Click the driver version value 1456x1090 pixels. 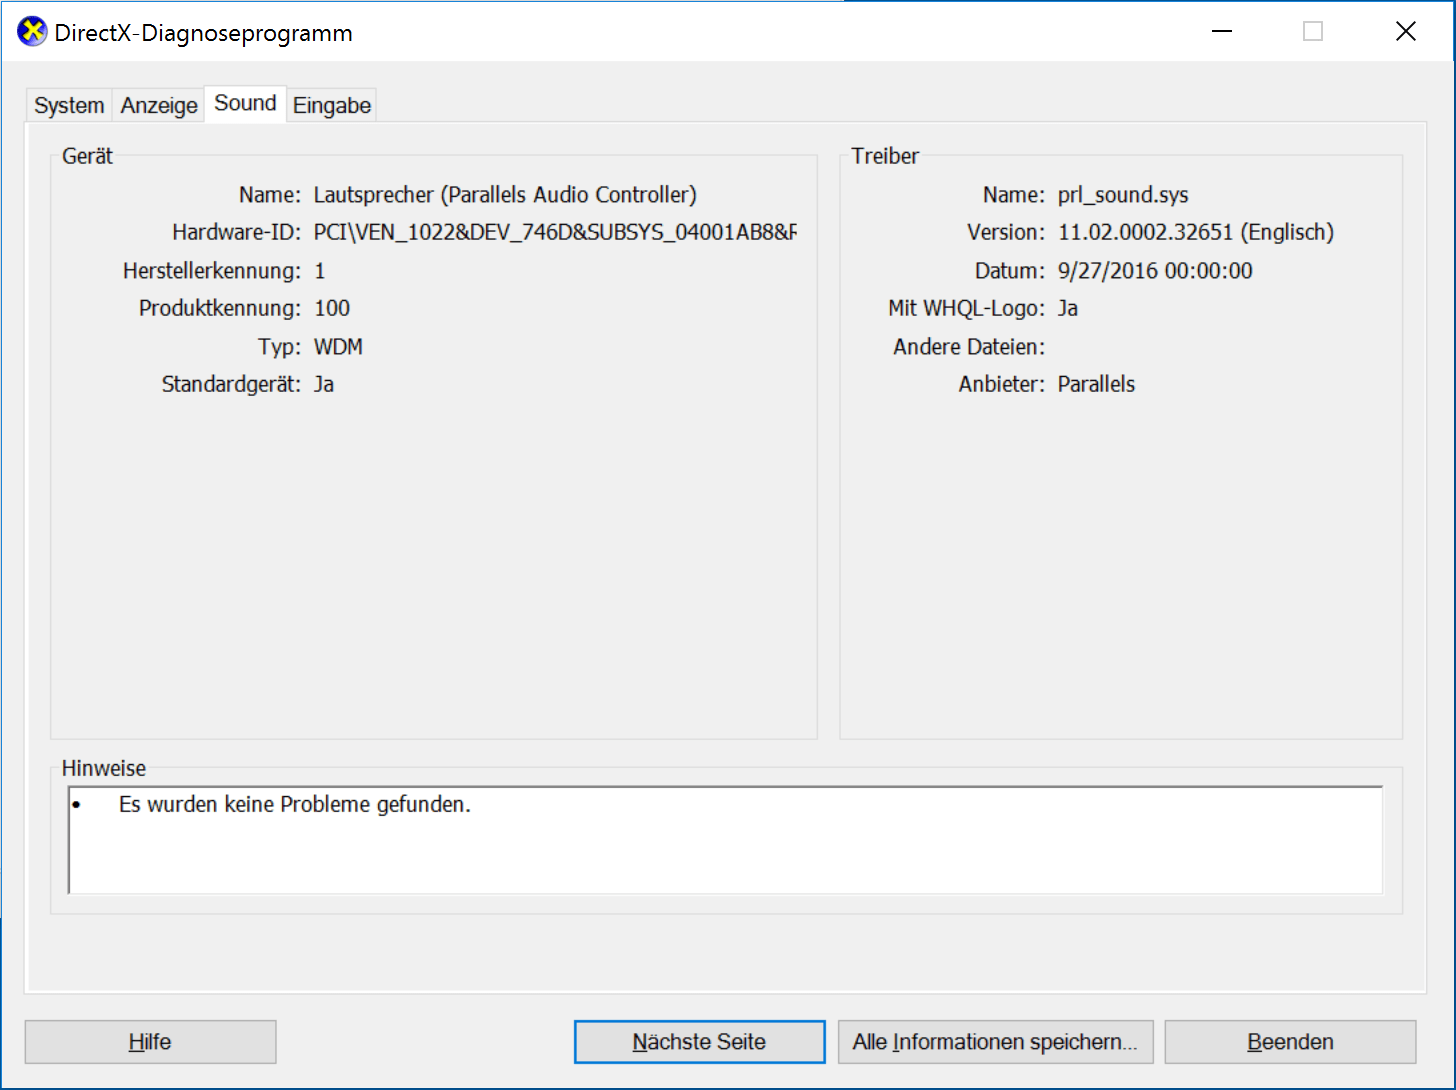coord(1196,233)
